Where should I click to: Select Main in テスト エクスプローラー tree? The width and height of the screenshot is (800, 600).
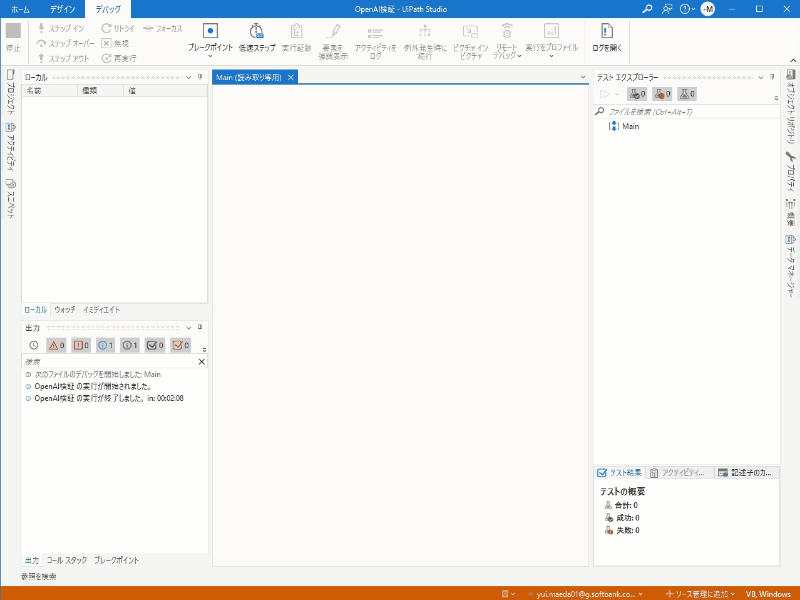631,126
